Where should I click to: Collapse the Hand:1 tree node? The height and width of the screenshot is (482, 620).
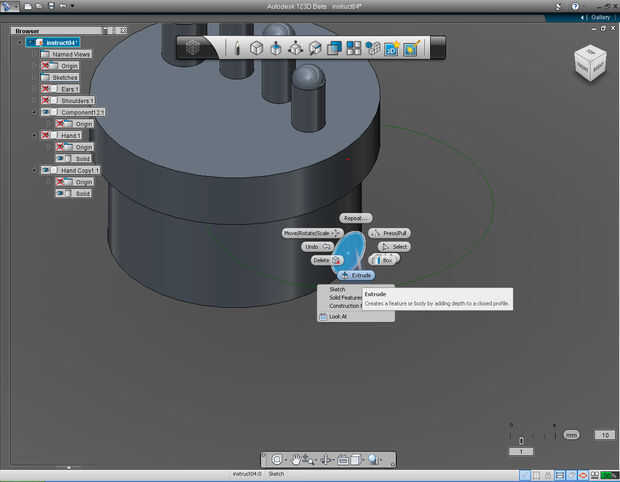(34, 135)
